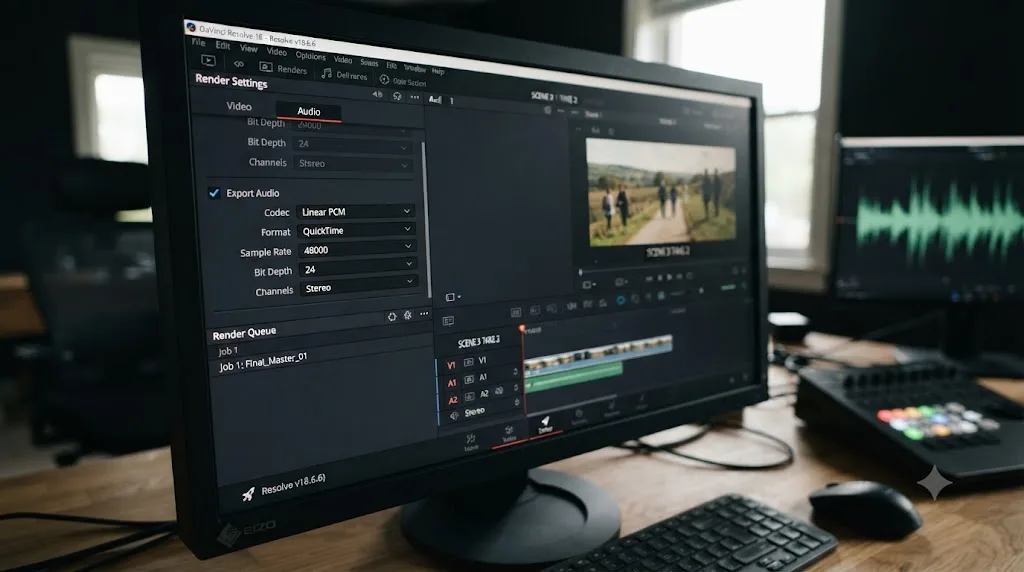Open the File menu
The image size is (1024, 572).
[199, 42]
